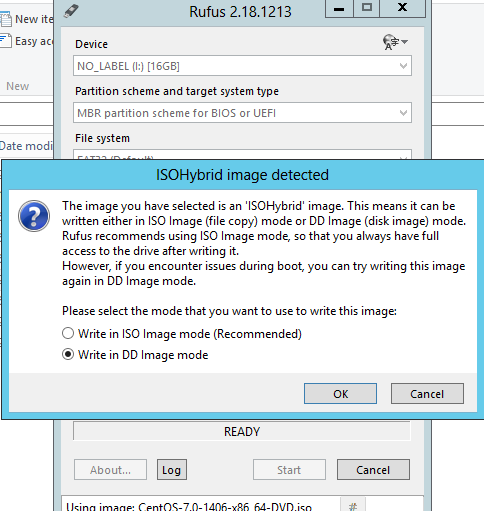The height and width of the screenshot is (511, 484).
Task: Click the READY progress bar
Action: coord(242,431)
